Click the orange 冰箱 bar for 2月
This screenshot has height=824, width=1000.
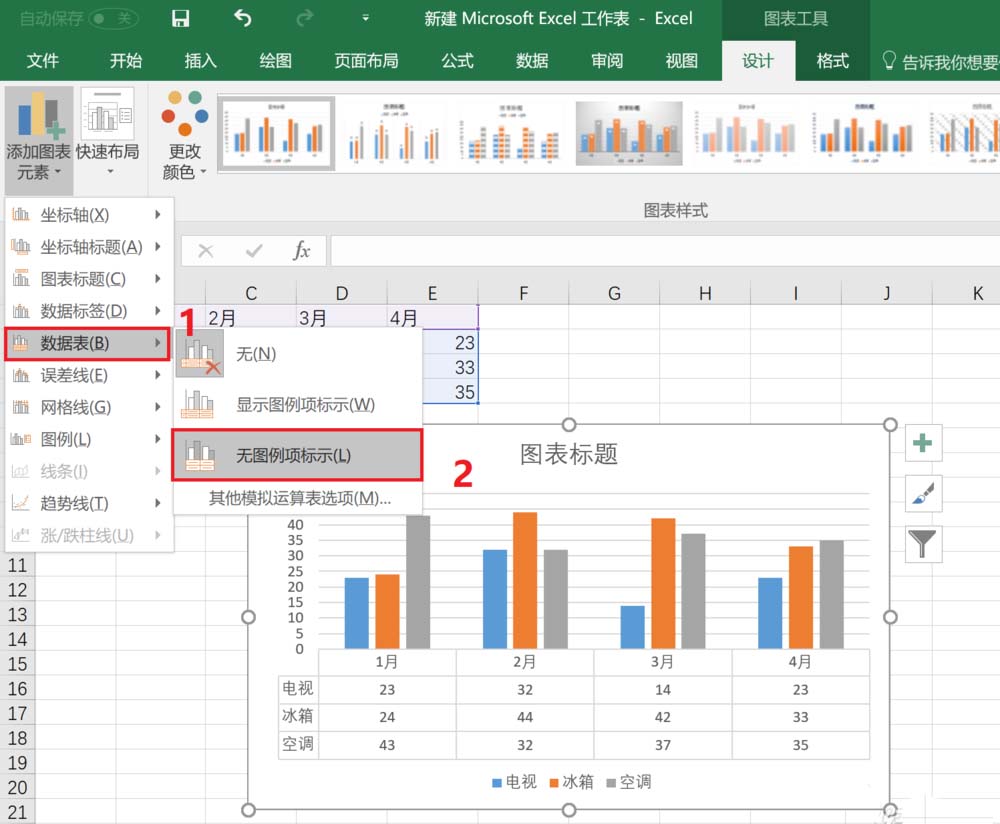click(525, 580)
